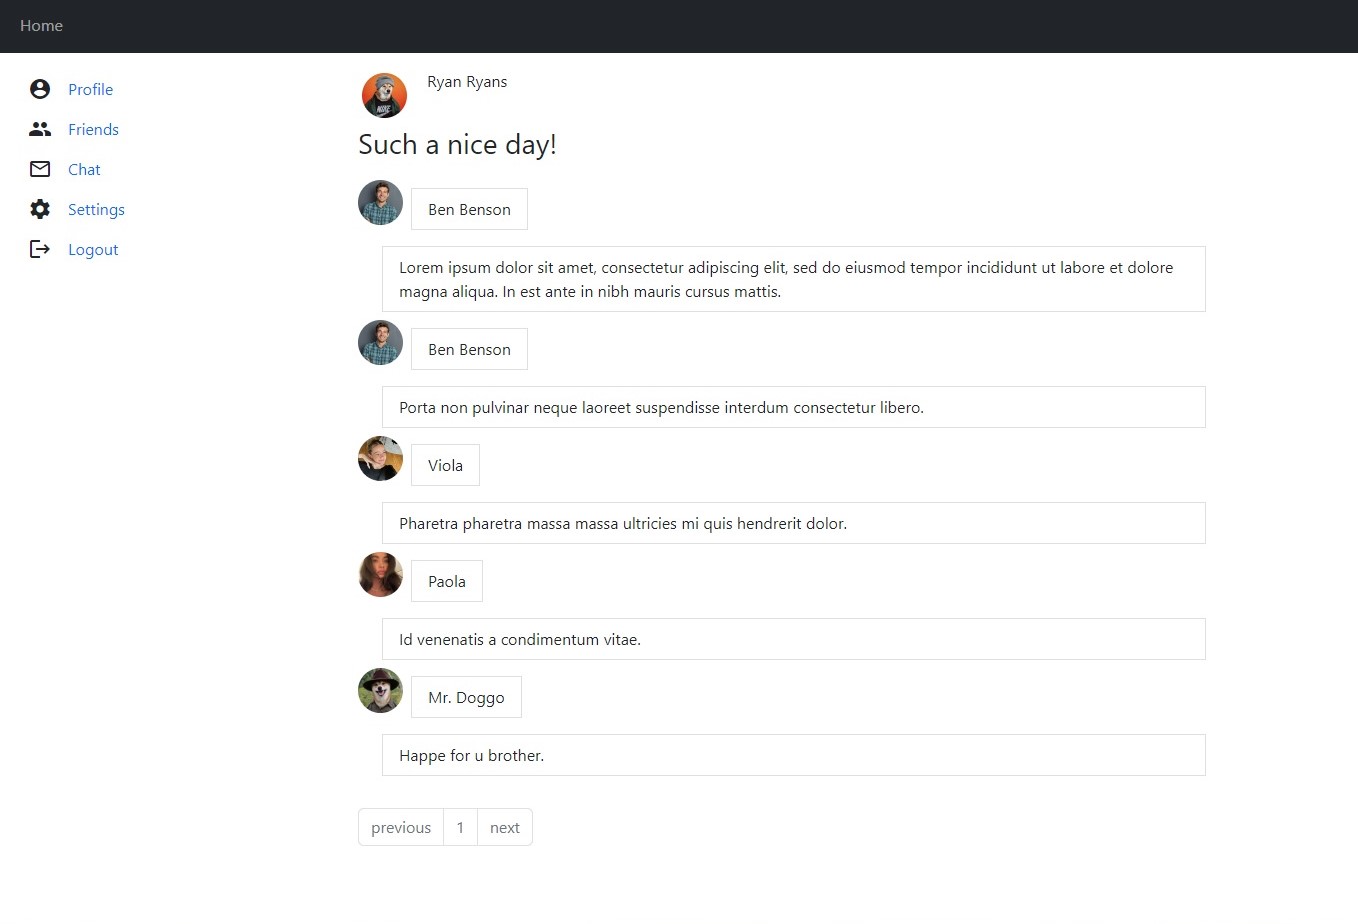The width and height of the screenshot is (1358, 924).
Task: Select page 1 in pagination
Action: coord(460,827)
